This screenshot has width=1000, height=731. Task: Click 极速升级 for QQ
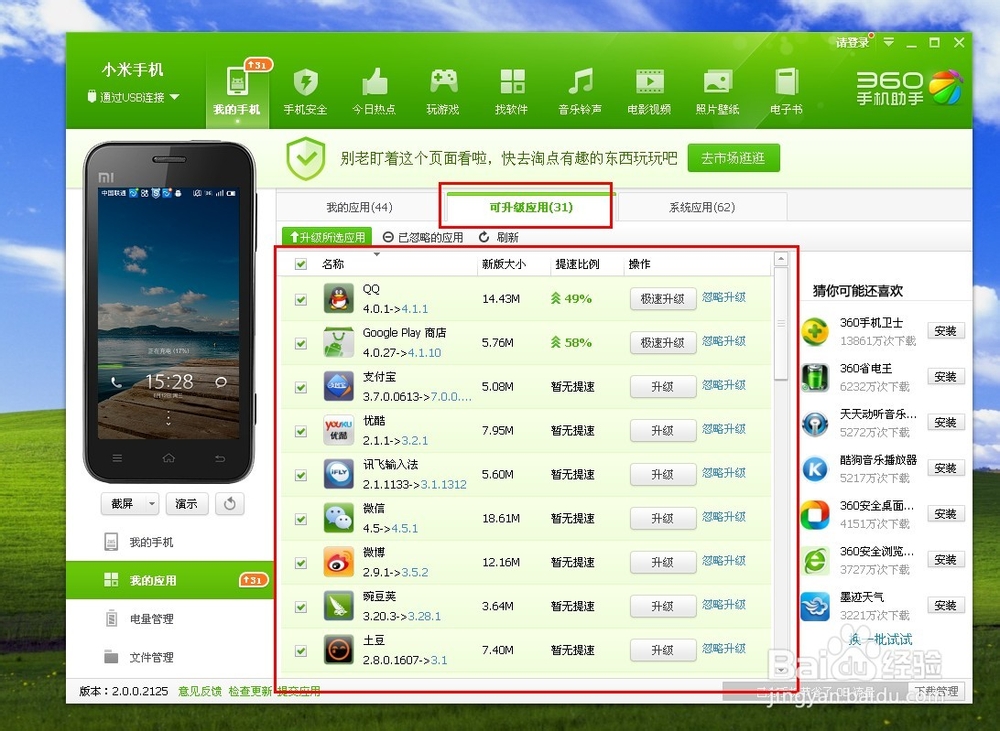coord(663,299)
